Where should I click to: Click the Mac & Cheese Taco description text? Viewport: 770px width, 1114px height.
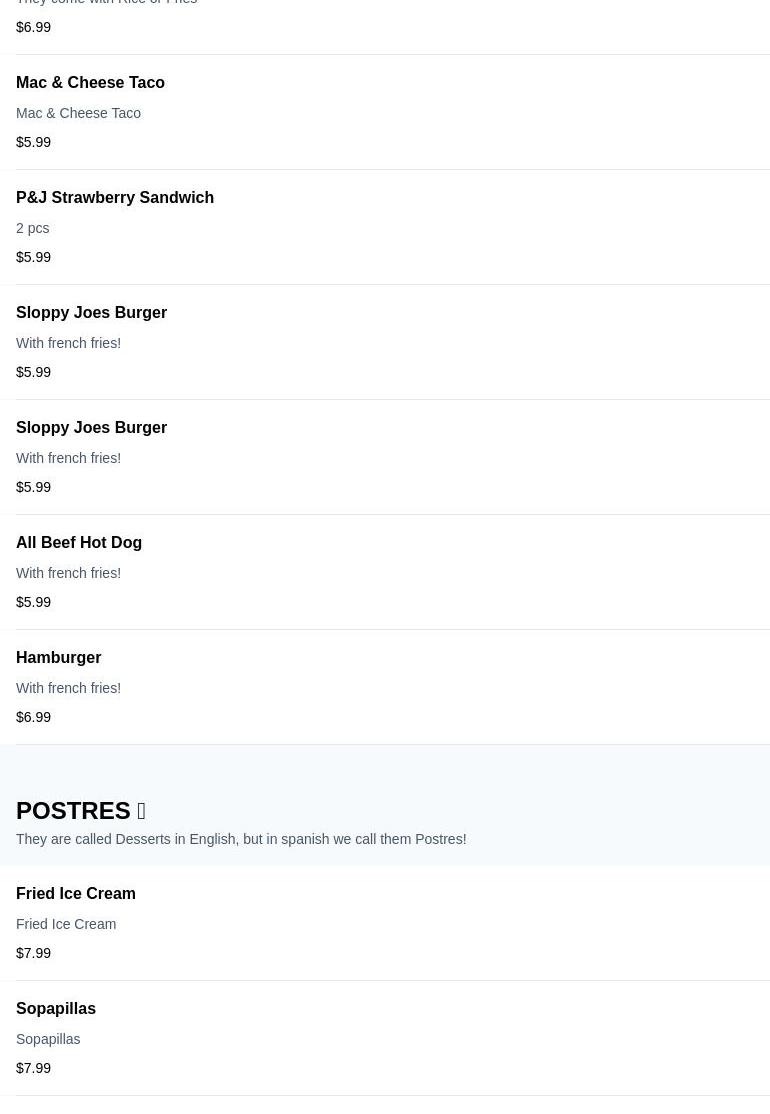(x=78, y=113)
